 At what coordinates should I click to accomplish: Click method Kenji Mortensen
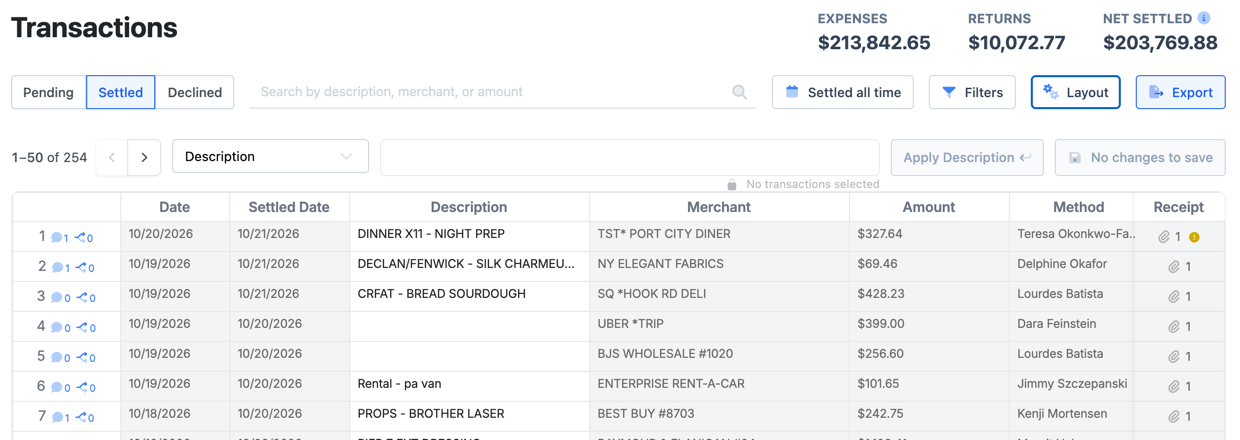1062,414
